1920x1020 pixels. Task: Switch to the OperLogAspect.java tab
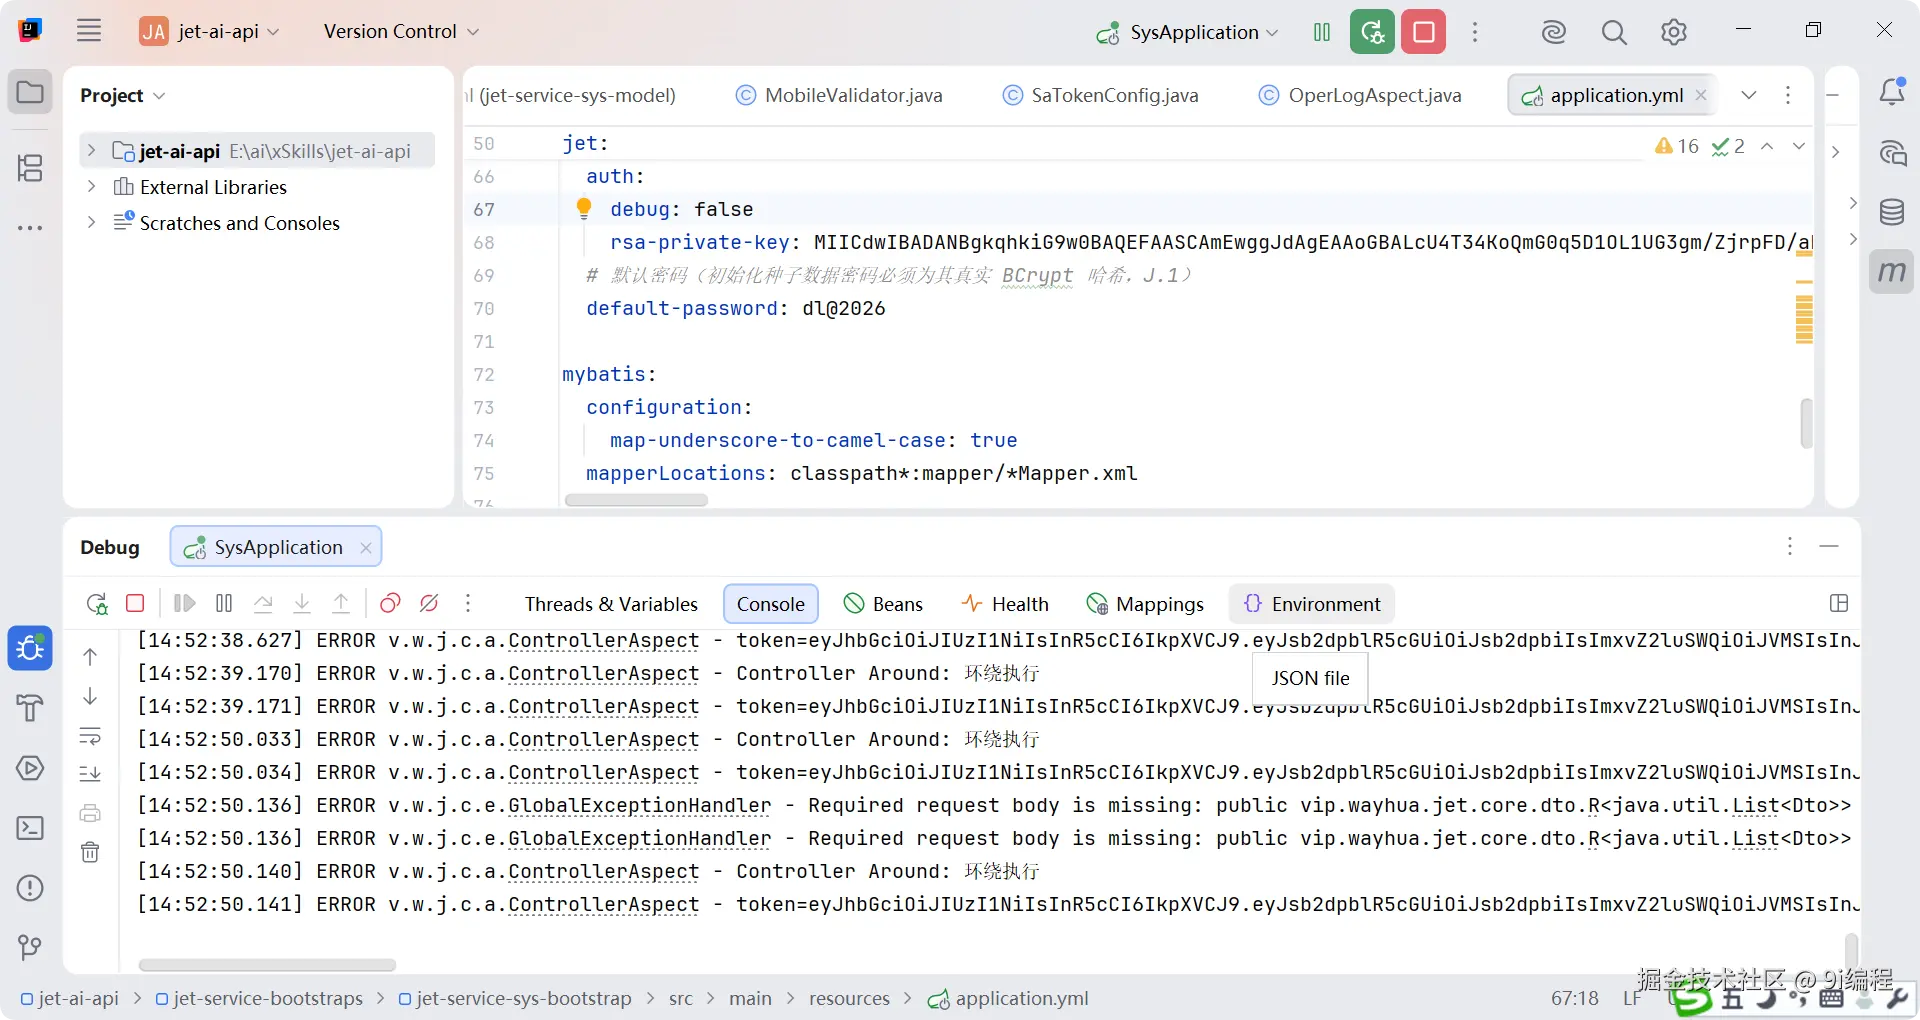(x=1360, y=95)
